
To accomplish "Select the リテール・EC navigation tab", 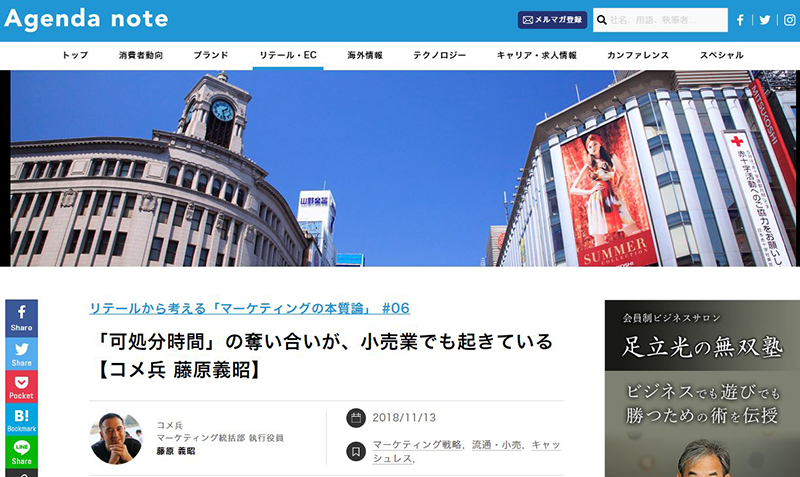I will click(288, 56).
